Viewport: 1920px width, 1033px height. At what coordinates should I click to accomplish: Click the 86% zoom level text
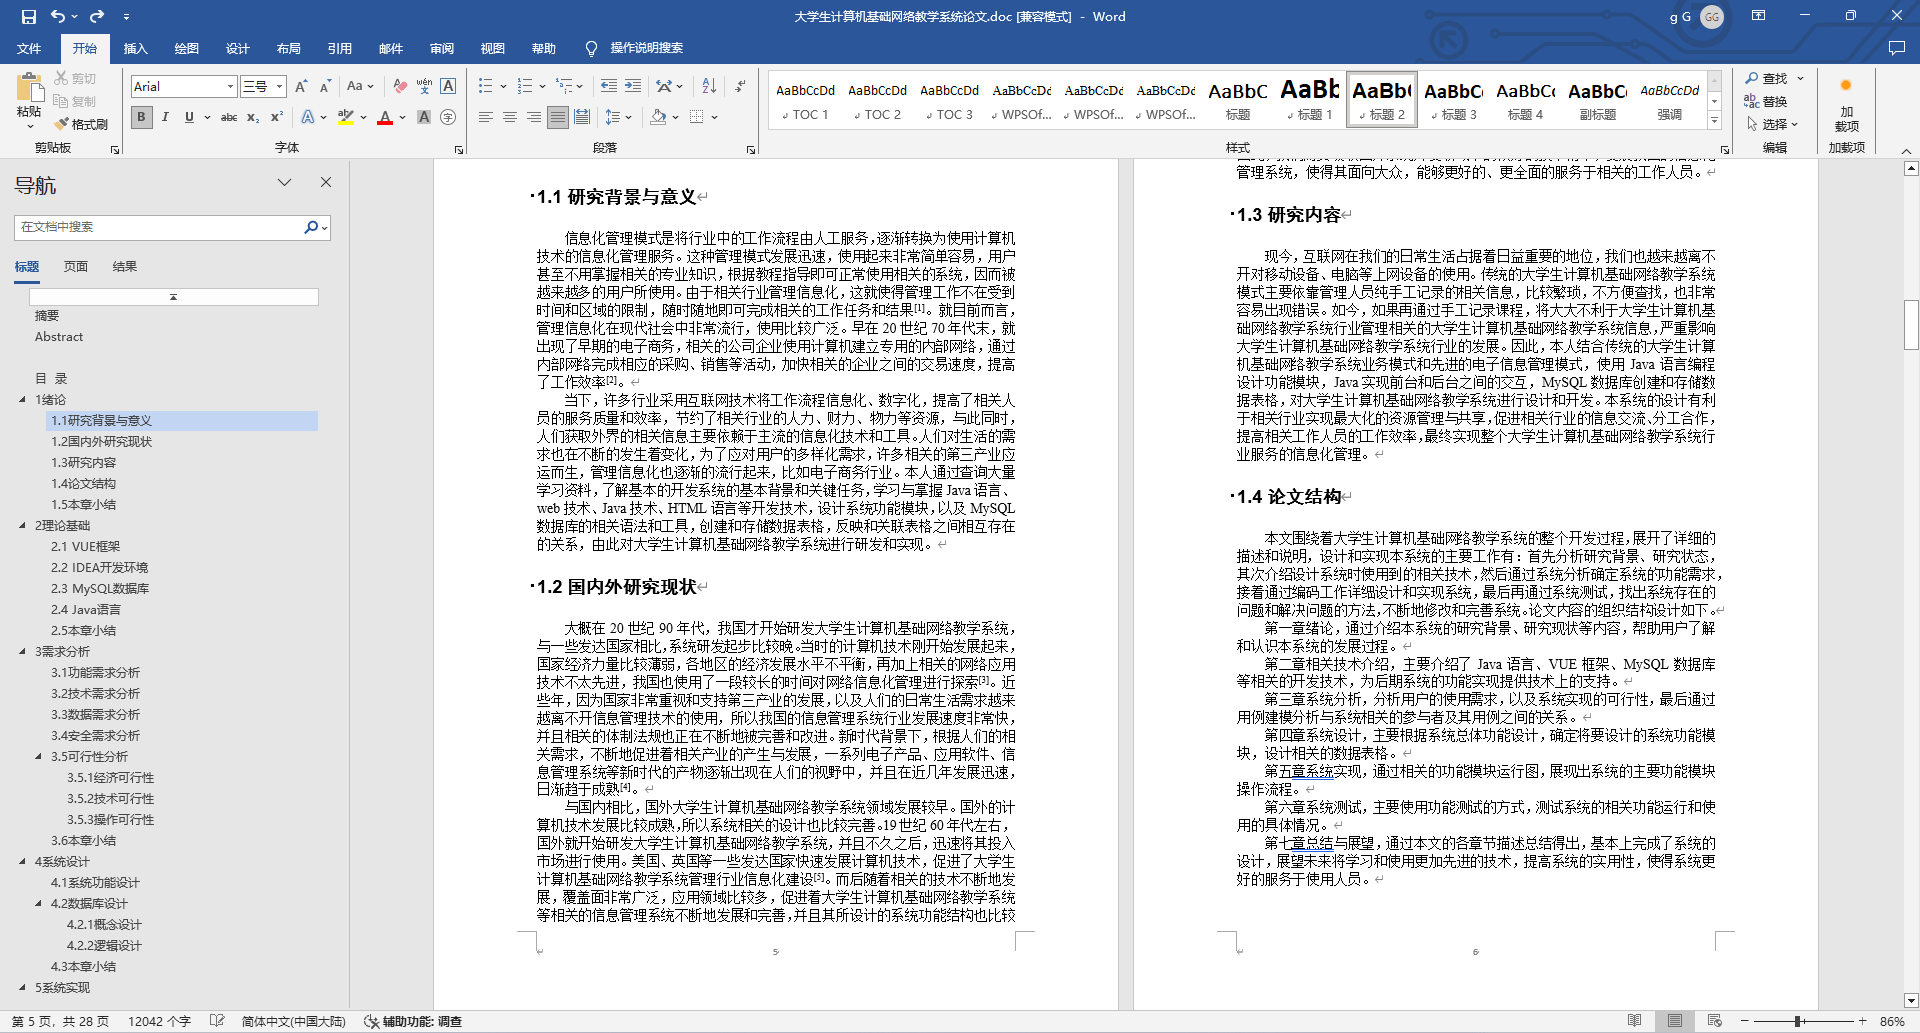1892,1021
